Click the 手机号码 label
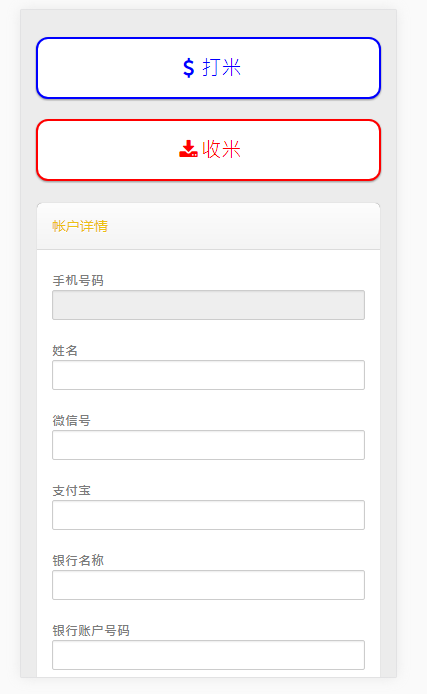427x694 pixels. 78,281
